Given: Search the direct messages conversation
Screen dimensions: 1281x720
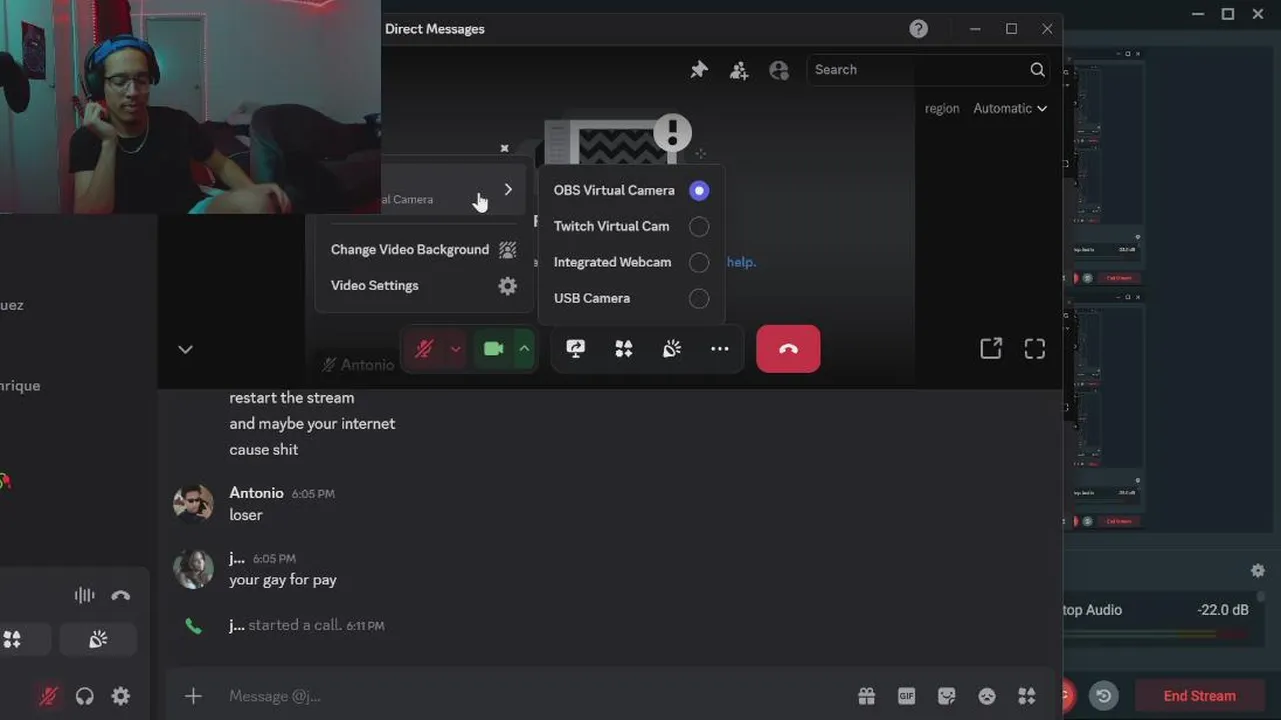Looking at the screenshot, I should click(x=928, y=70).
